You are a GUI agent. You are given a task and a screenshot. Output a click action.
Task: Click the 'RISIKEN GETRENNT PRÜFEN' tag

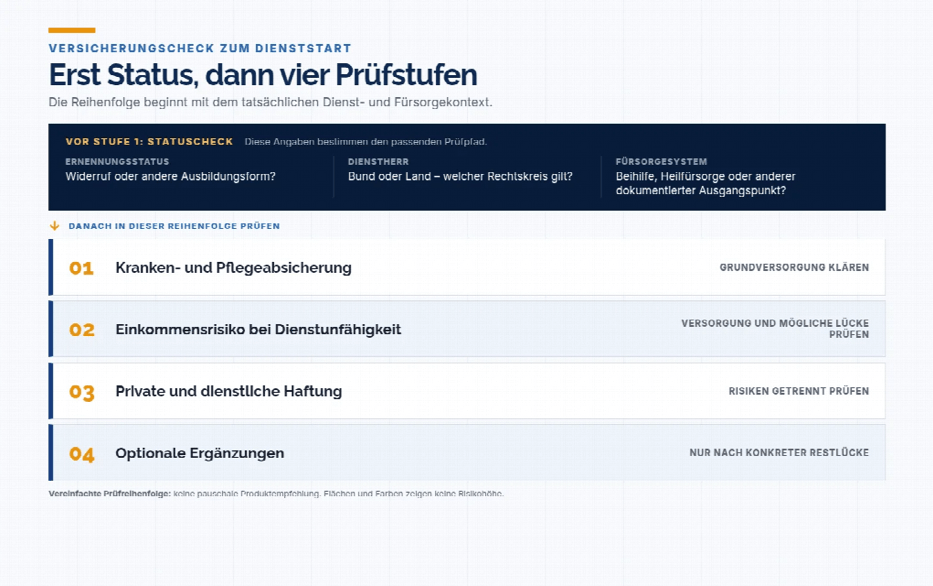(x=799, y=391)
